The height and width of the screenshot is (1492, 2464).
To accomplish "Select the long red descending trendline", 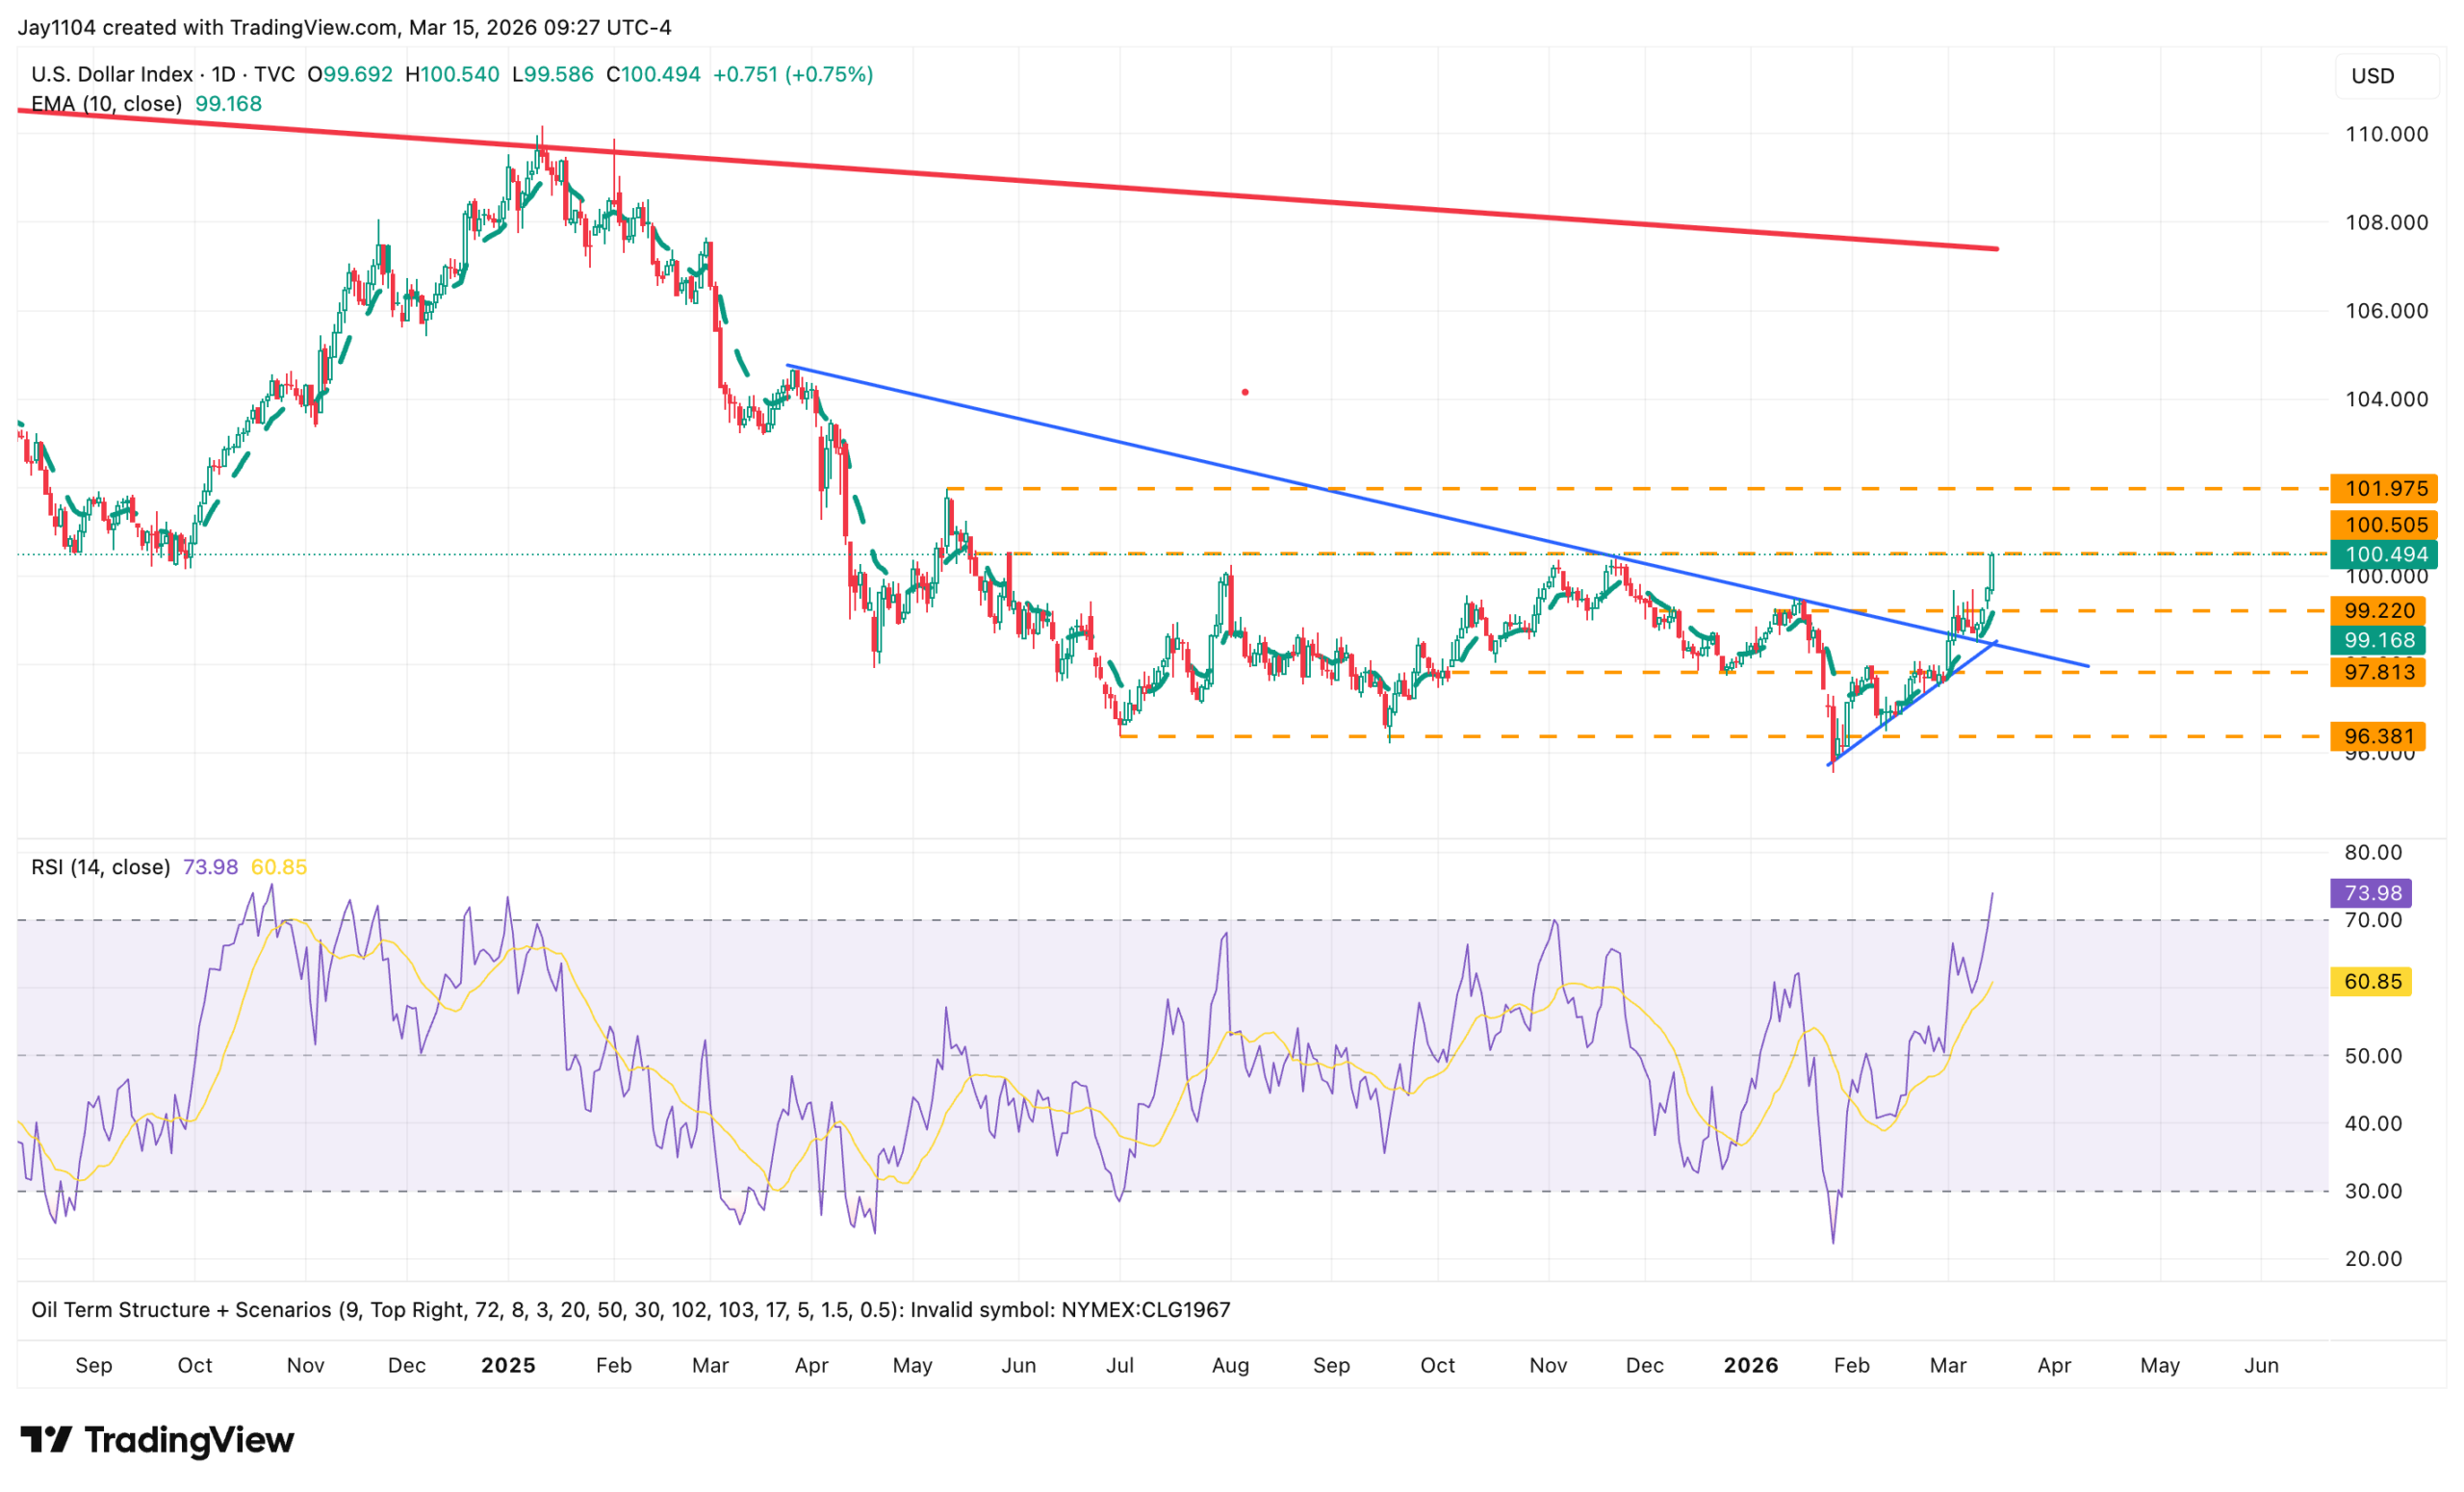I will click(1000, 180).
